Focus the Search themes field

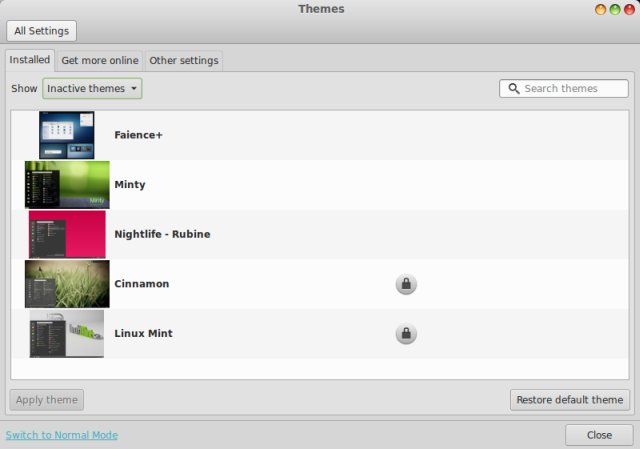pos(564,89)
